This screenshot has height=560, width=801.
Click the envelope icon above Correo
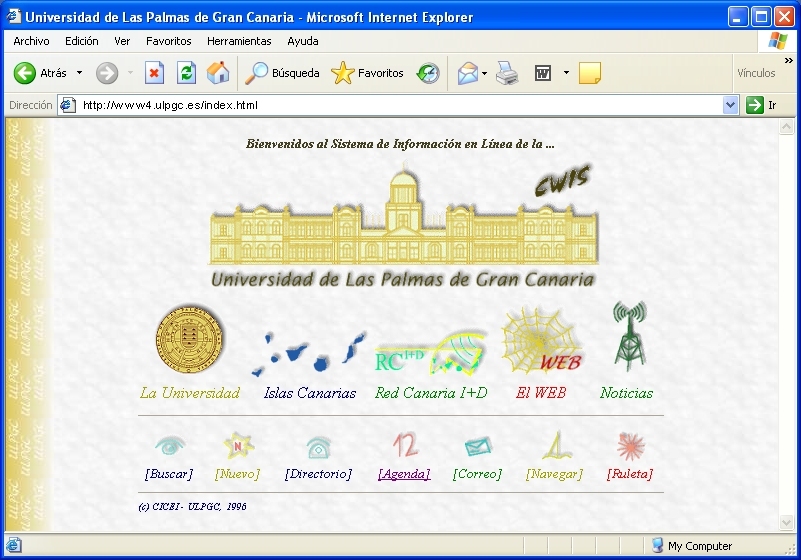(x=478, y=447)
